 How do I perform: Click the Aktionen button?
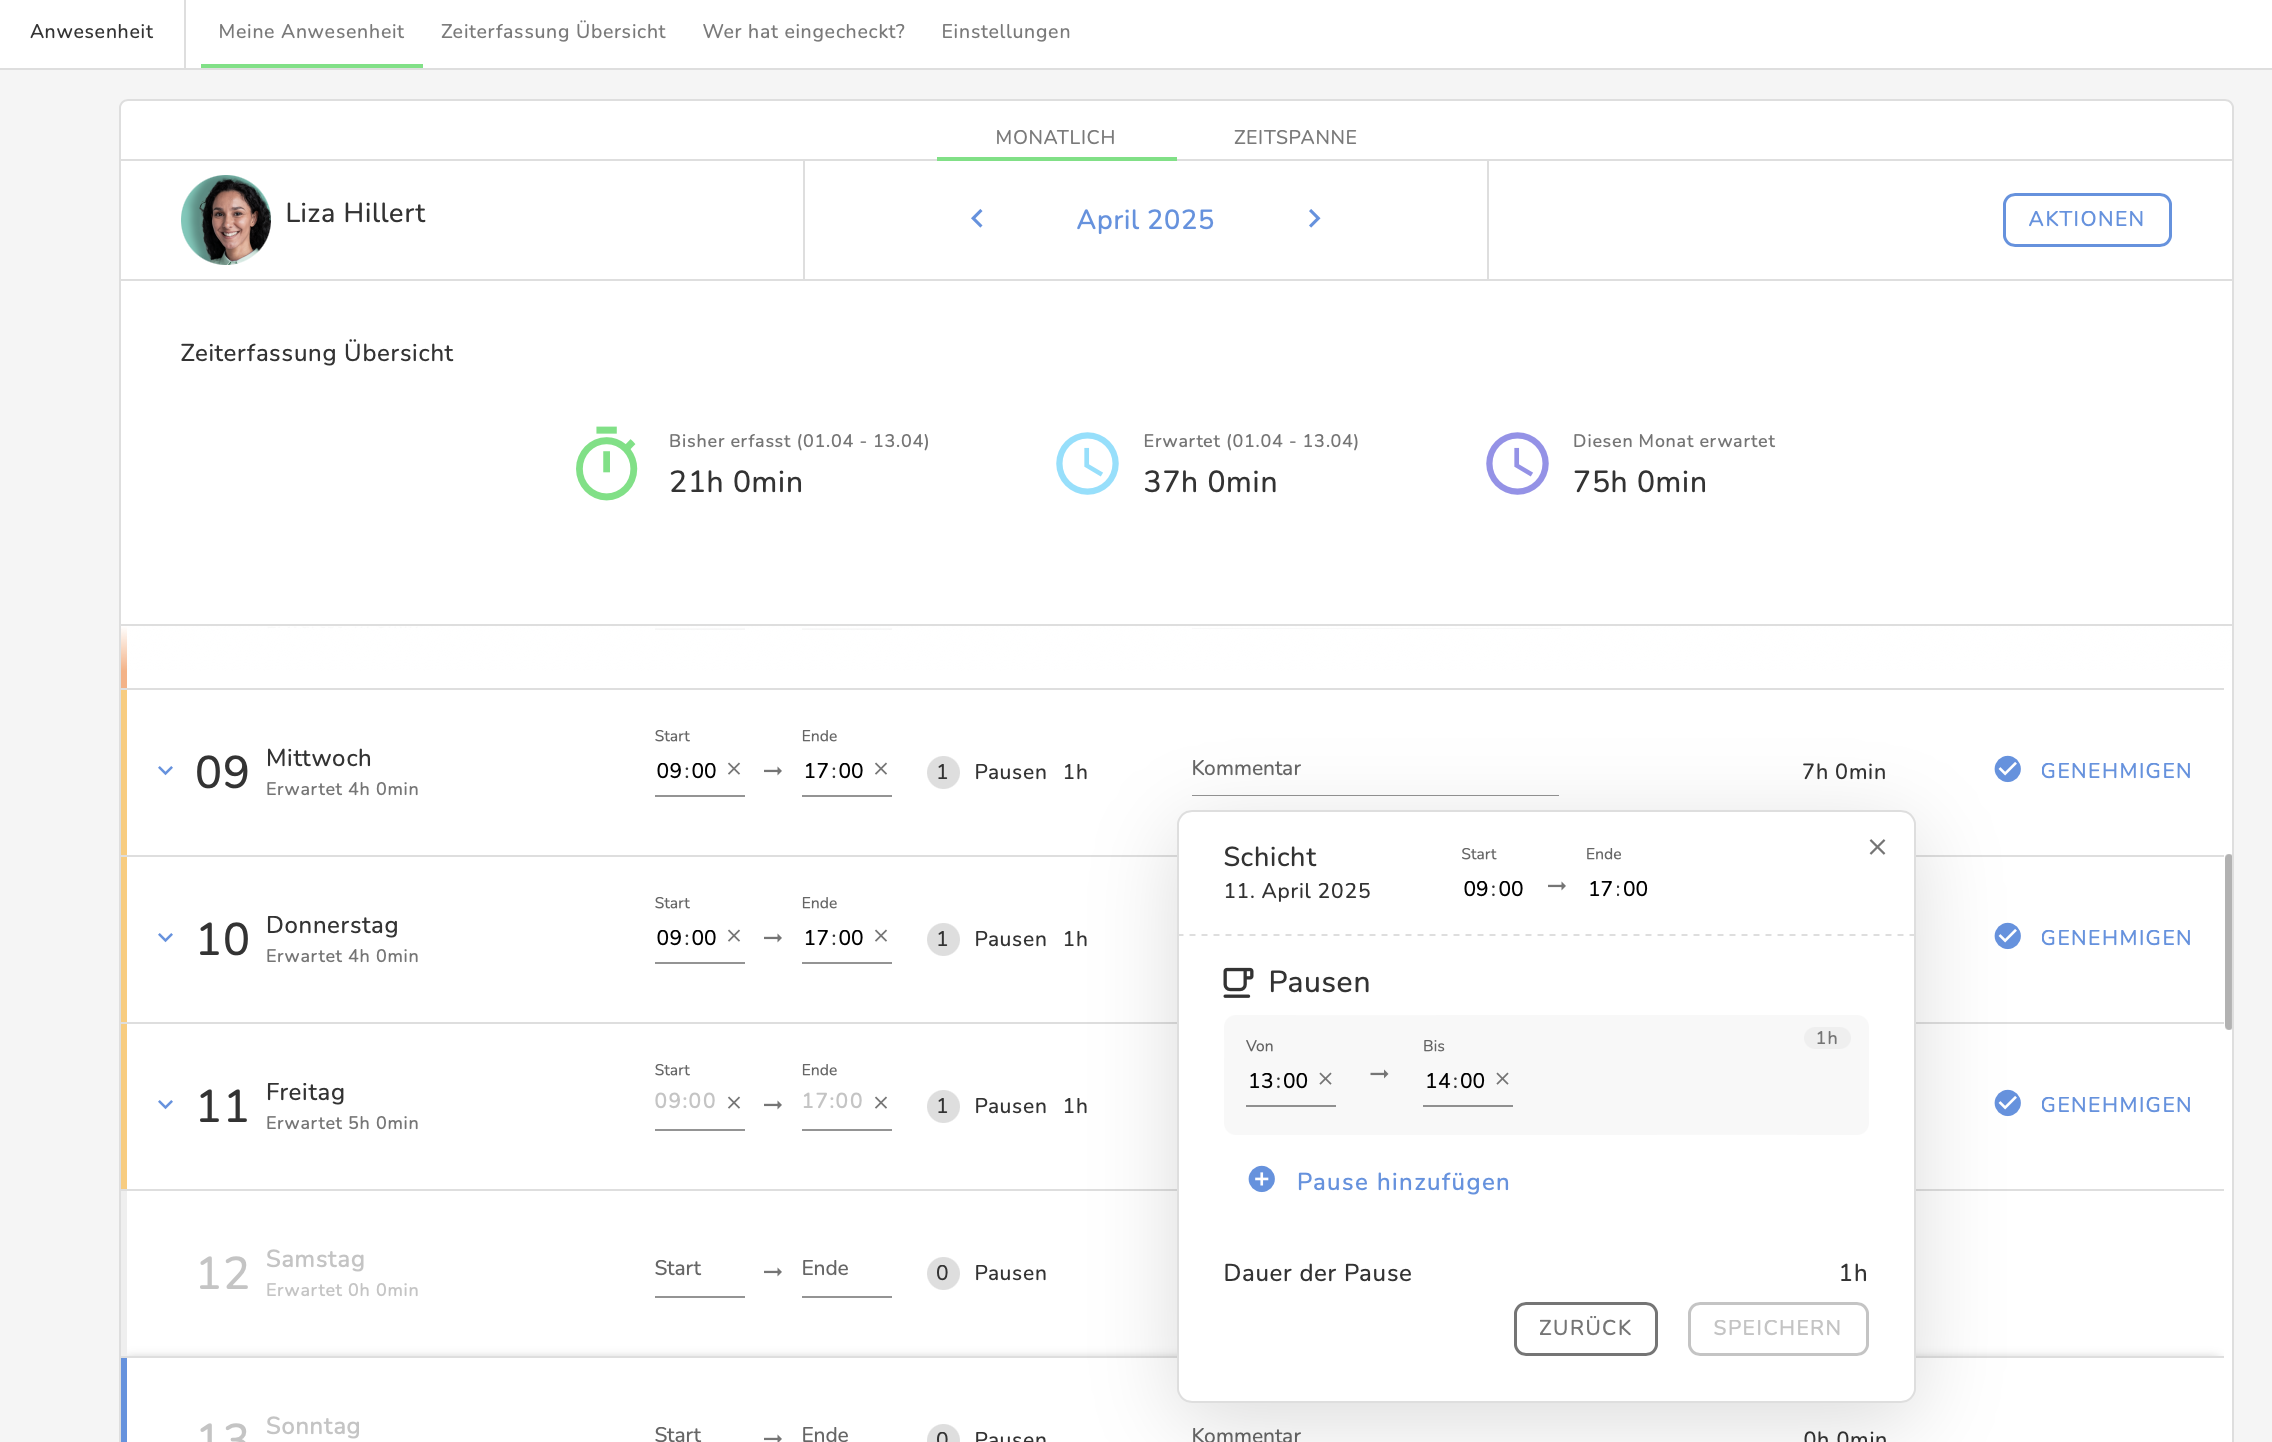coord(2086,219)
